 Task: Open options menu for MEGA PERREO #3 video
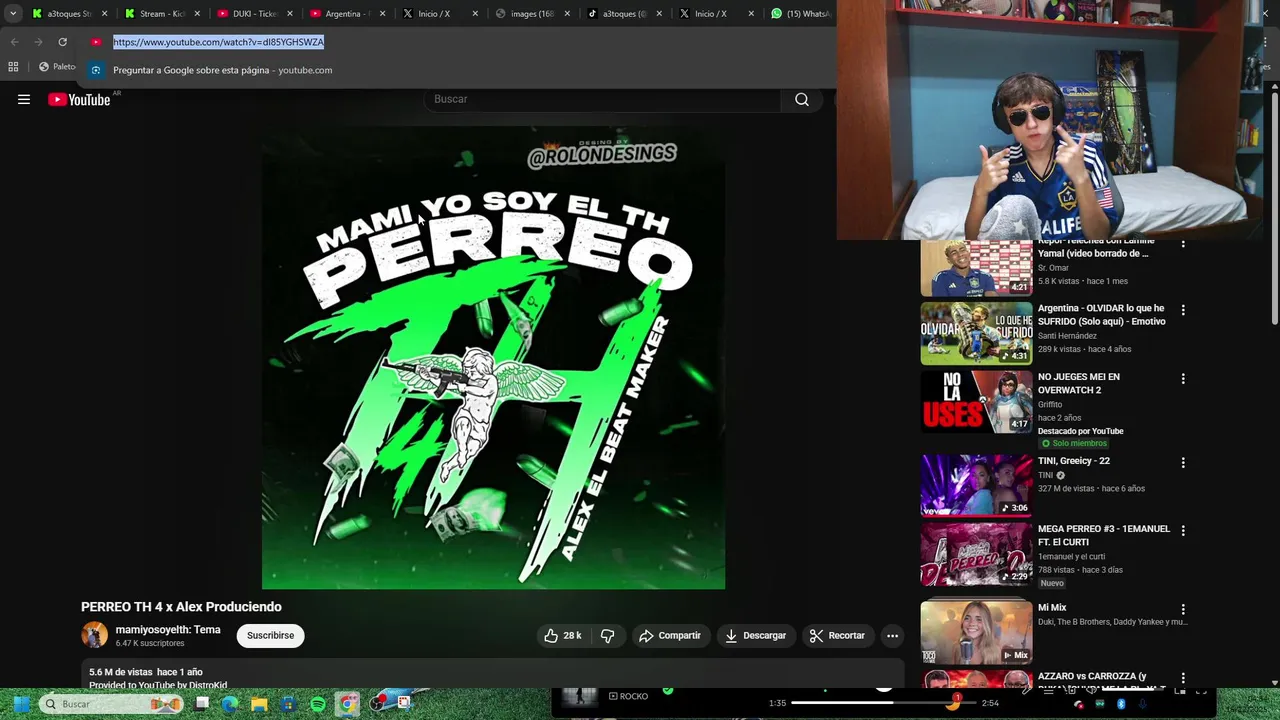(1183, 530)
